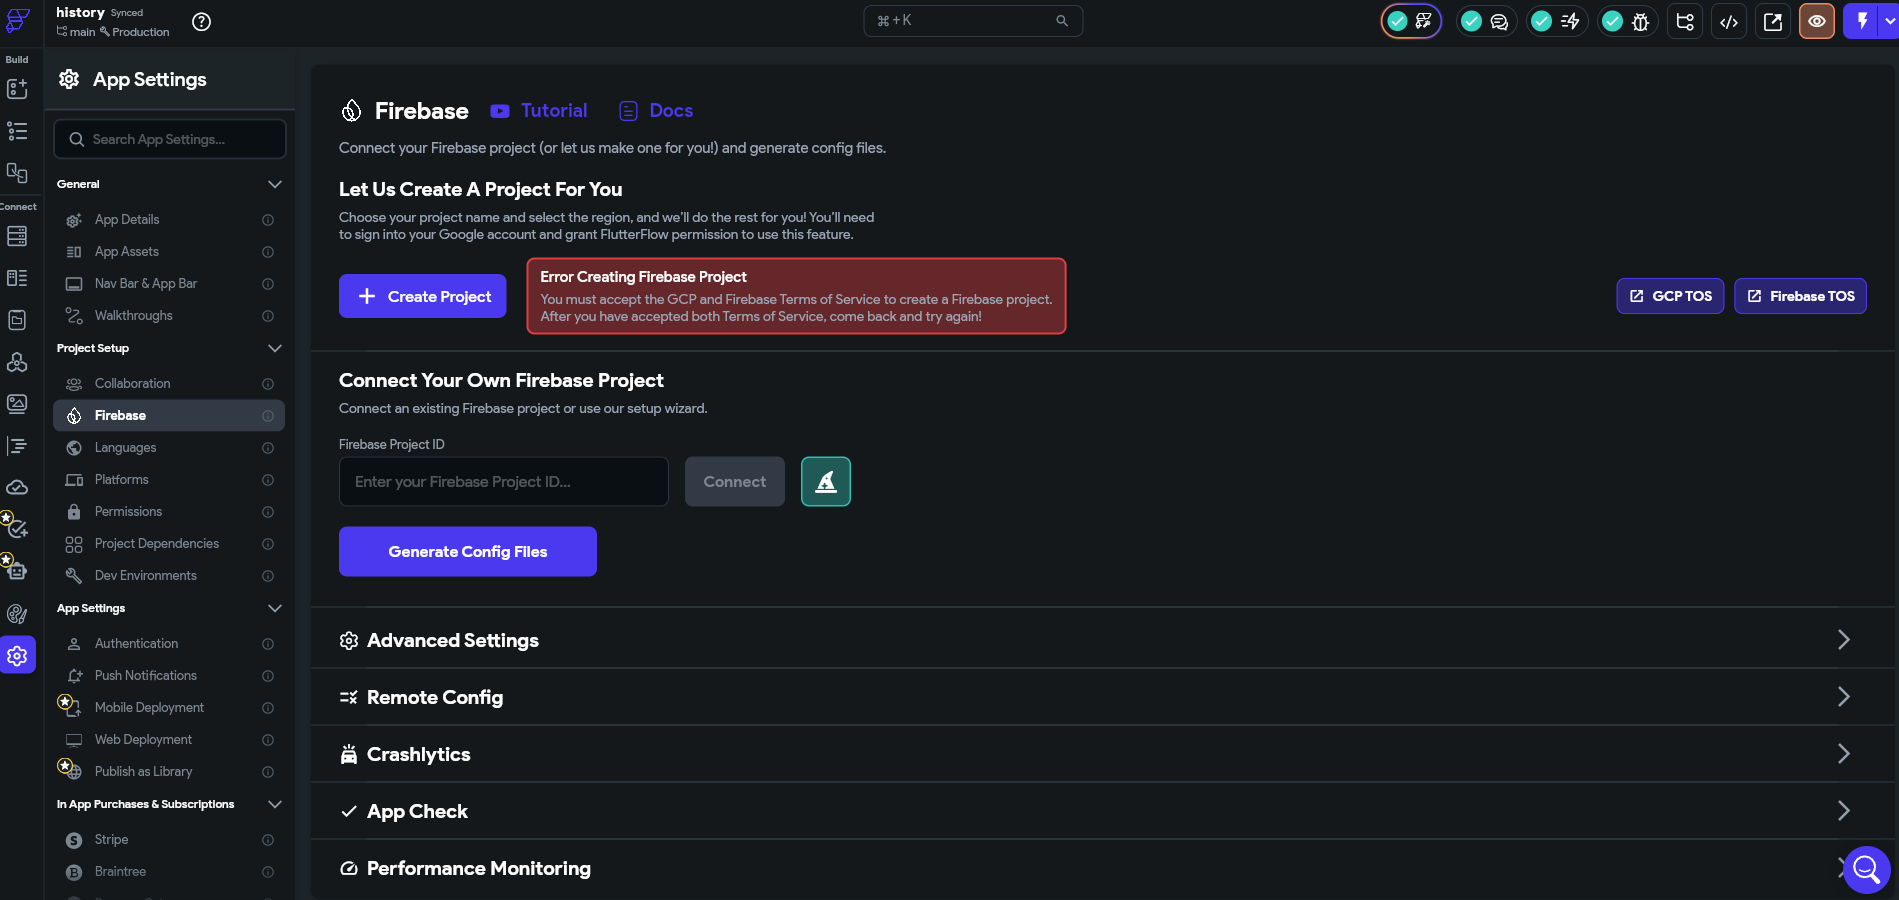The image size is (1899, 900).
Task: Click the lightning run button
Action: tap(1862, 21)
